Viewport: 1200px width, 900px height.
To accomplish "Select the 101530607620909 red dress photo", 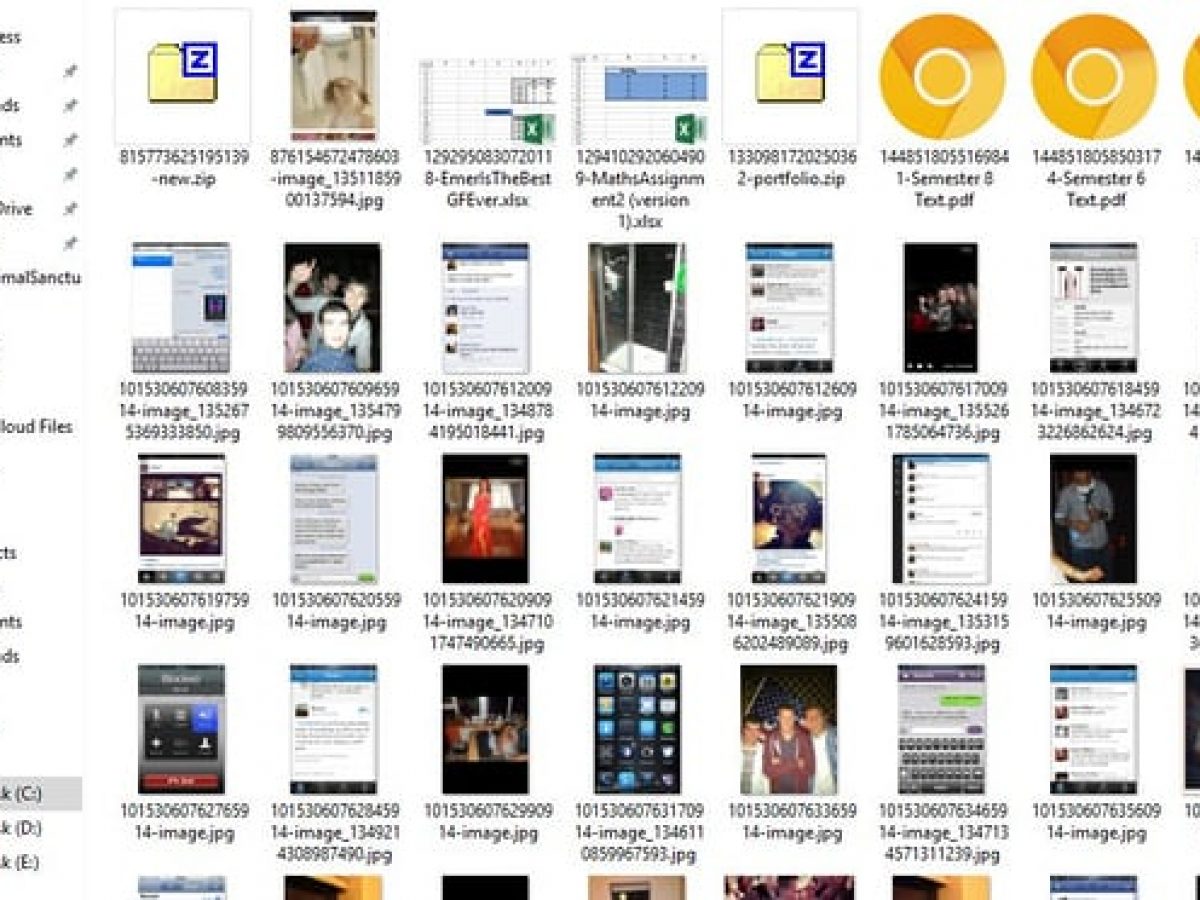I will coord(485,519).
